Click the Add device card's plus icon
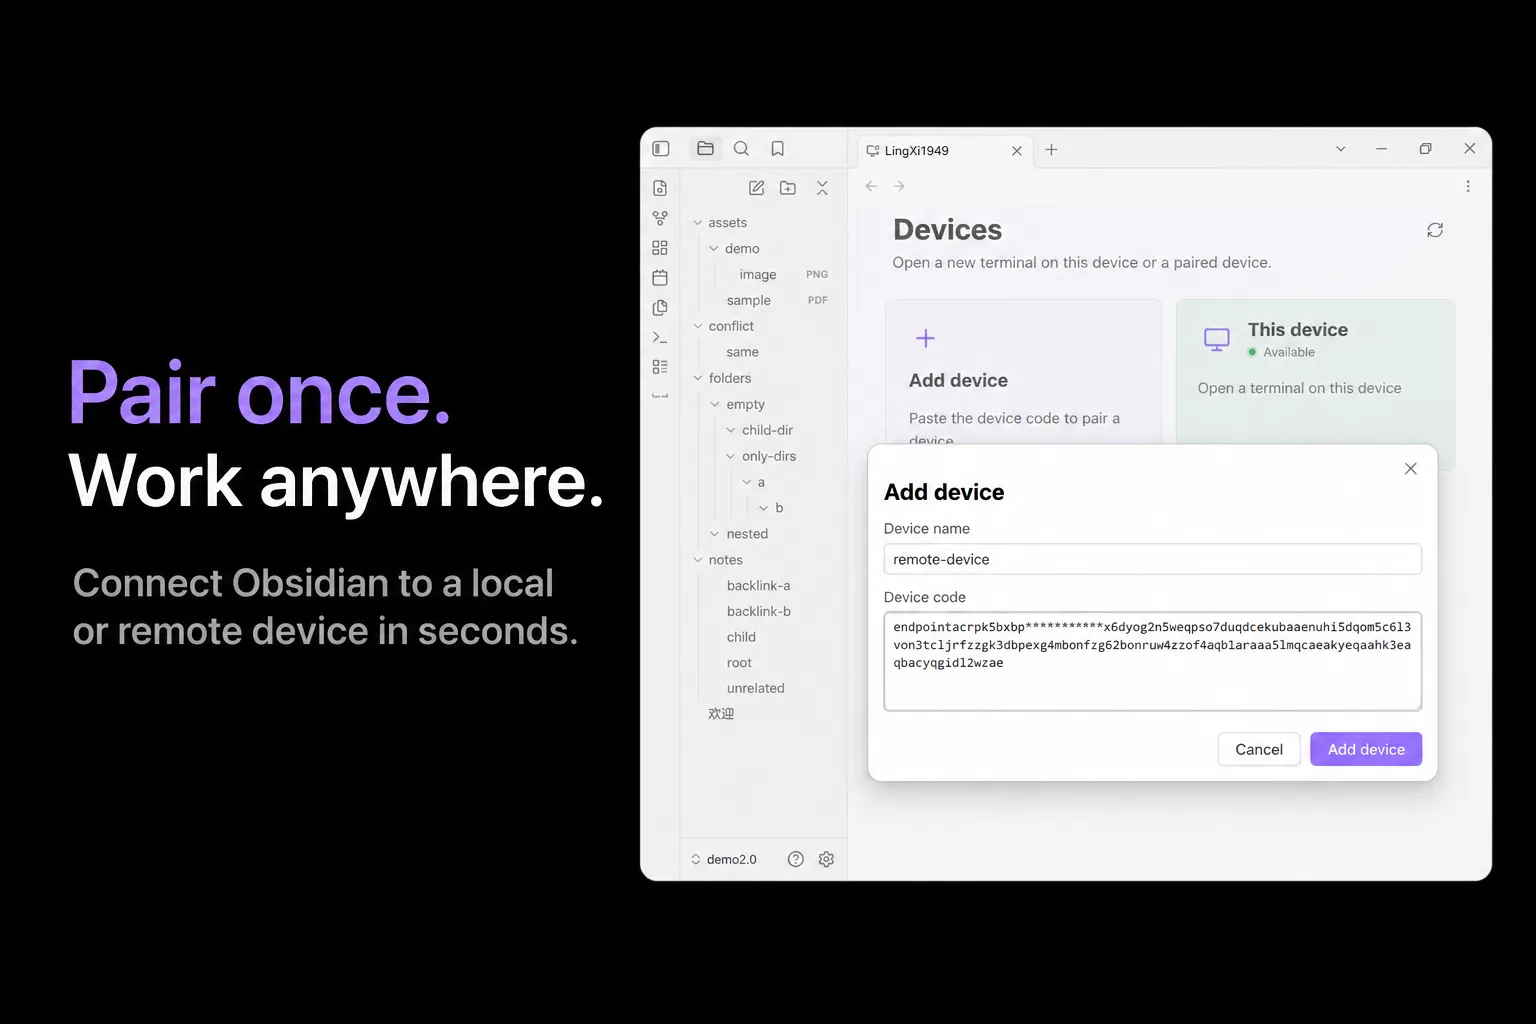Screen dimensions: 1536x1024 (x=926, y=338)
